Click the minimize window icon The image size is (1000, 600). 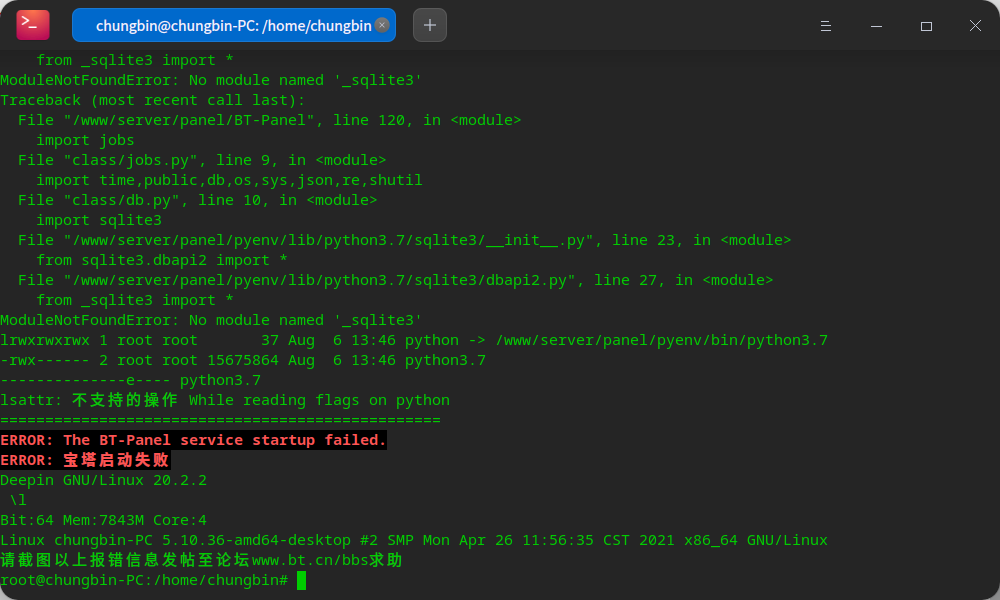[876, 26]
